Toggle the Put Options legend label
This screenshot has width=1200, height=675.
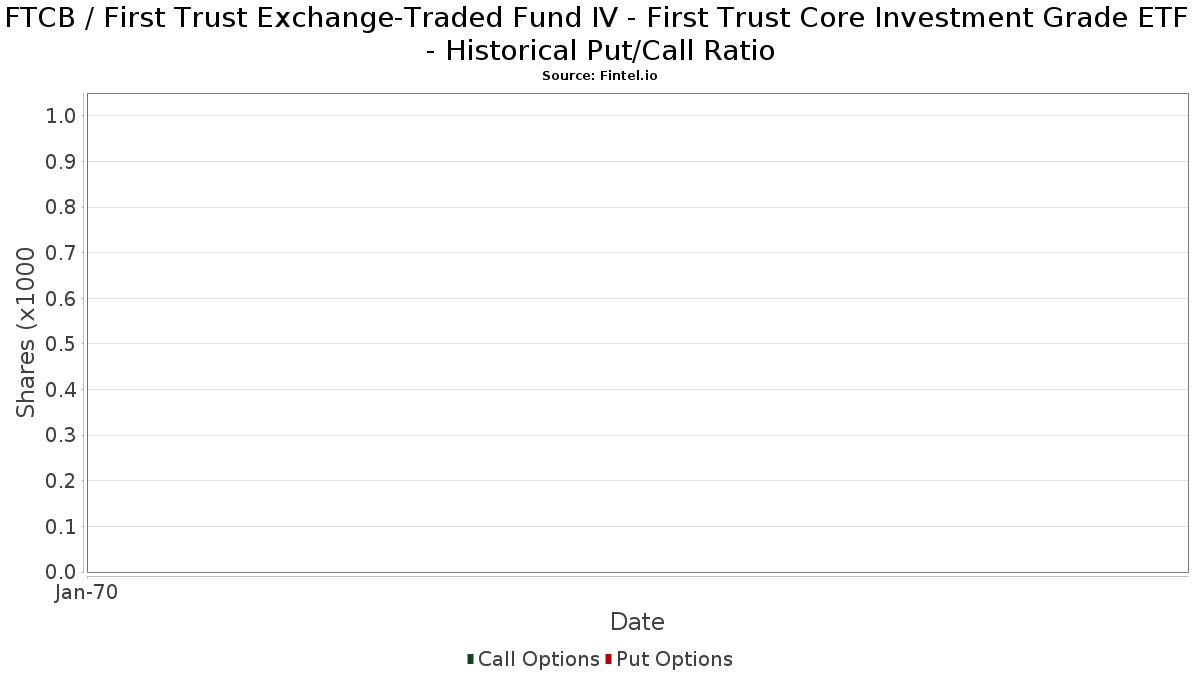674,659
